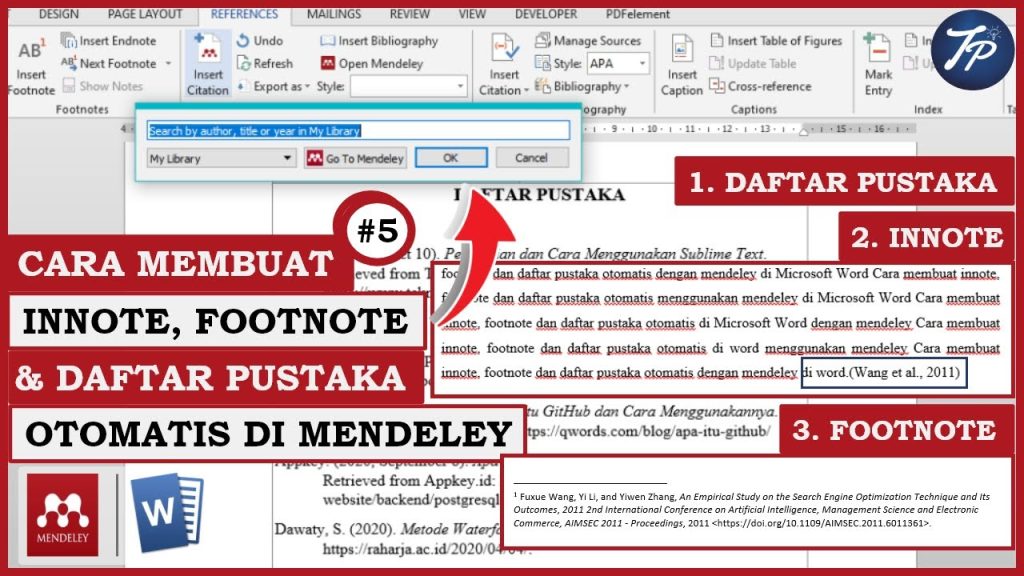Click Insert Caption
This screenshot has width=1024, height=576.
682,65
